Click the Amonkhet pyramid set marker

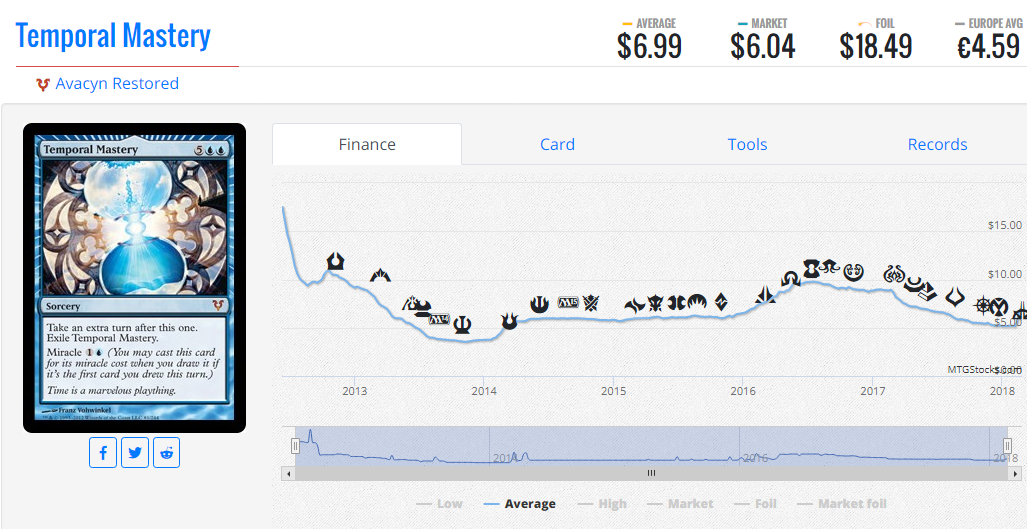point(928,292)
